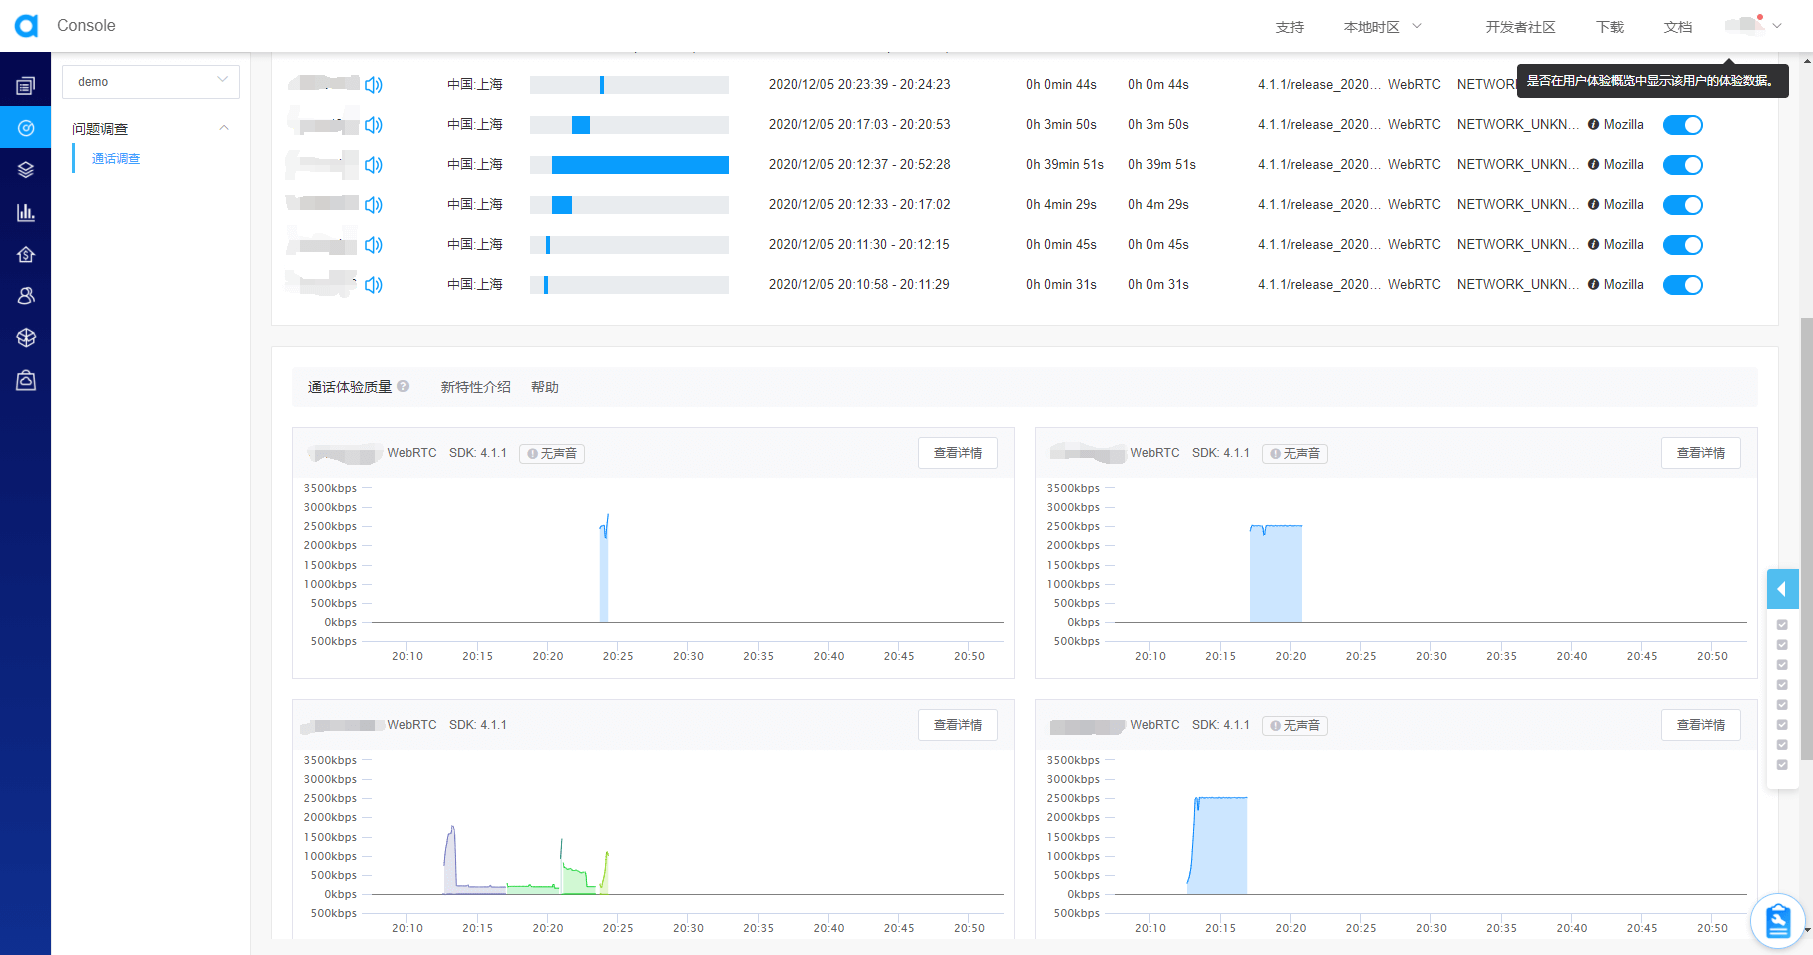Open the demo project dropdown
The height and width of the screenshot is (955, 1813).
[x=151, y=82]
